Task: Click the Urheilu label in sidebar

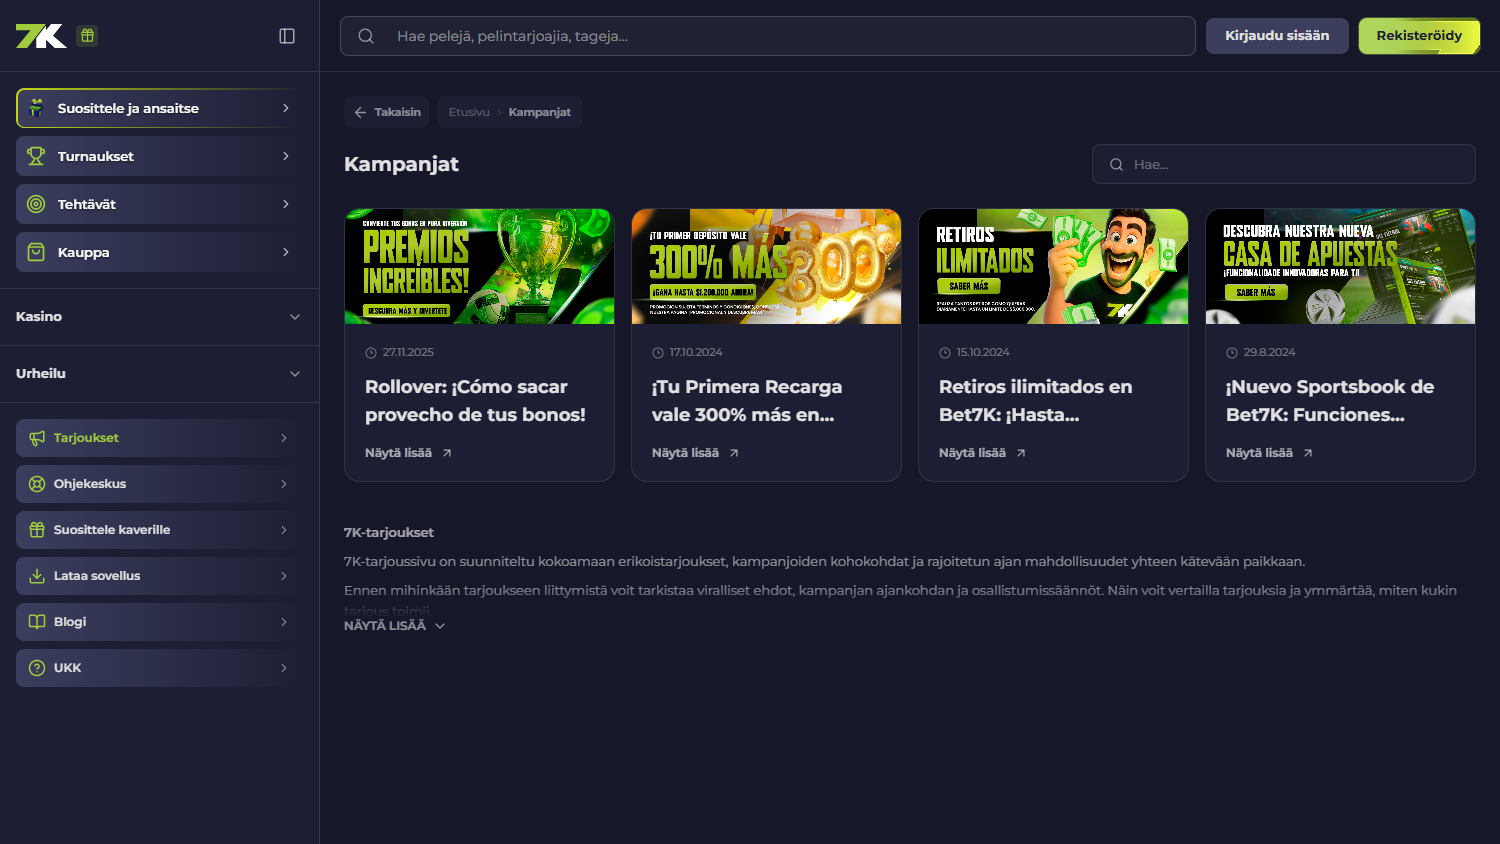Action: [x=41, y=374]
